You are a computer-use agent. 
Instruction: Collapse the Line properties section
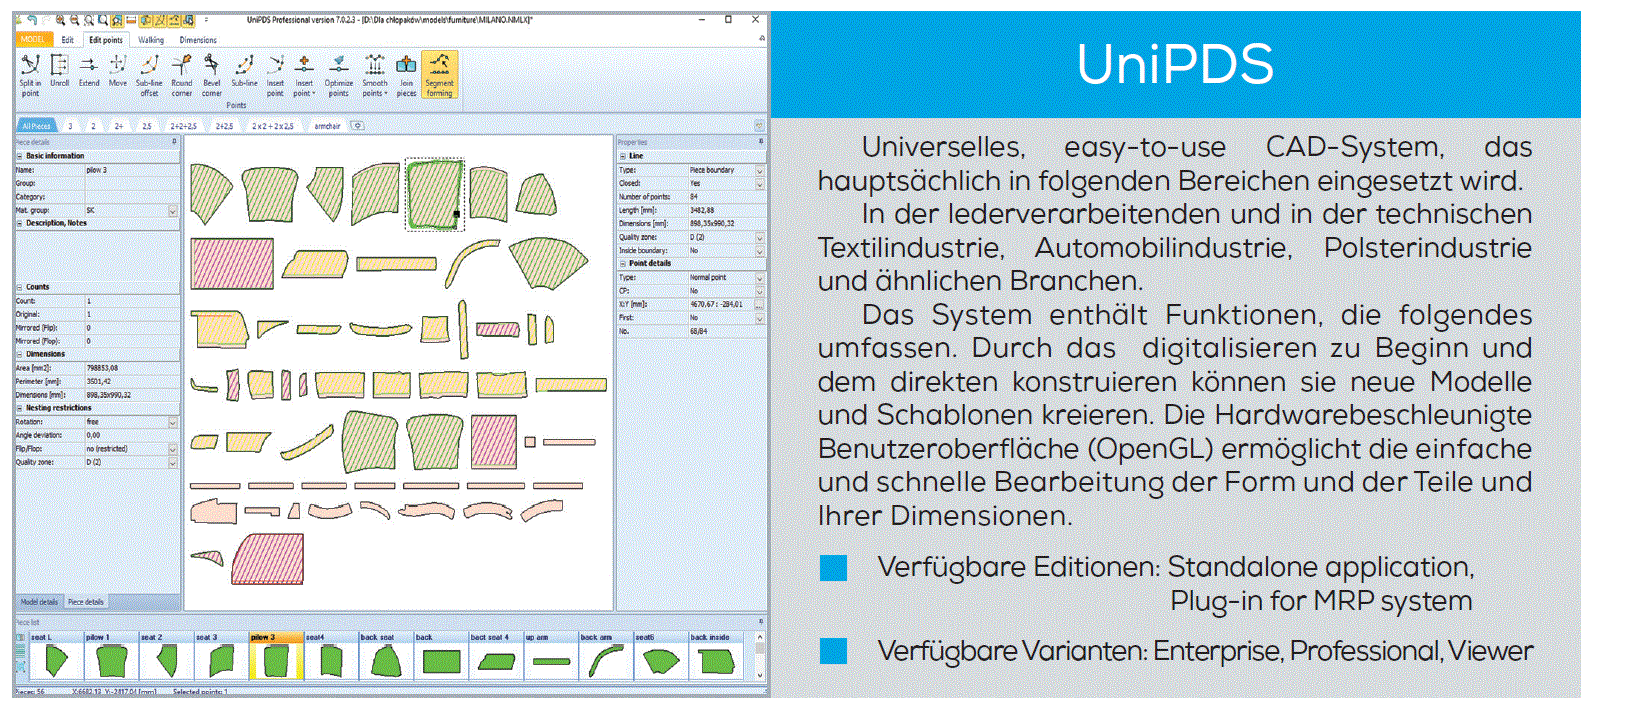pos(622,156)
